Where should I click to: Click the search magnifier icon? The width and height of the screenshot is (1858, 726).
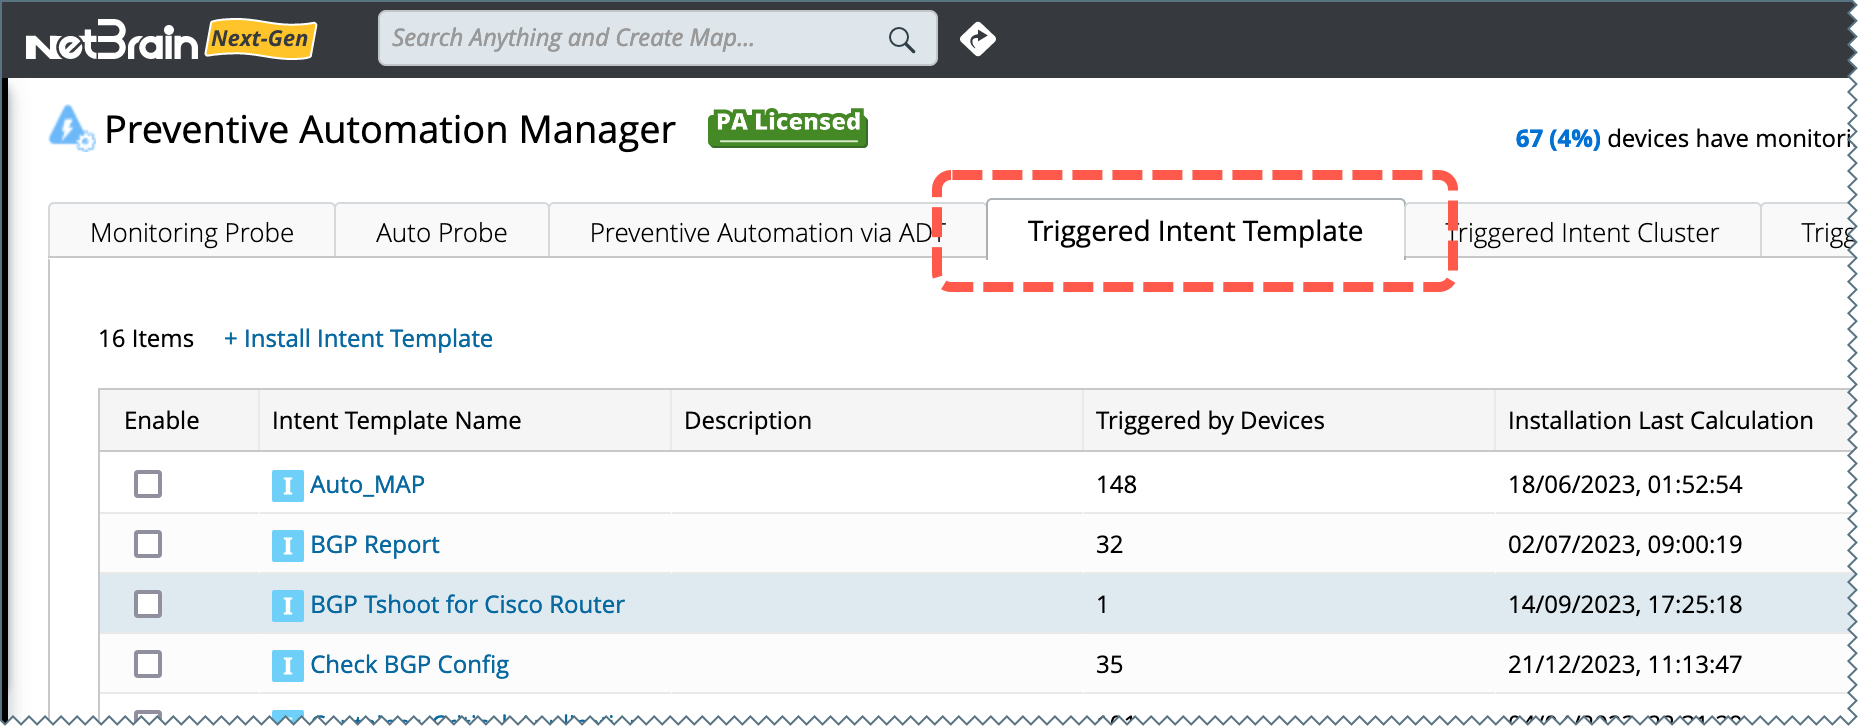[x=901, y=40]
